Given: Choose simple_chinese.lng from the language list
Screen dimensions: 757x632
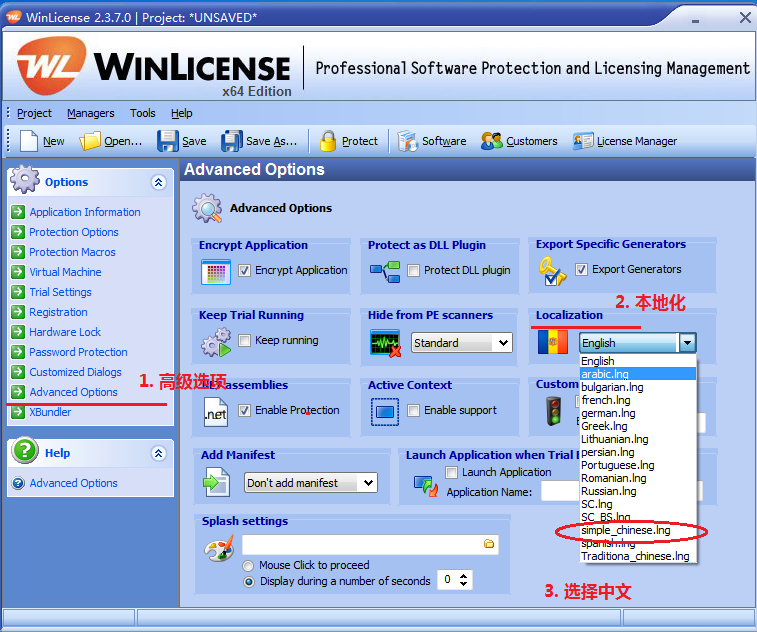Looking at the screenshot, I should 626,530.
